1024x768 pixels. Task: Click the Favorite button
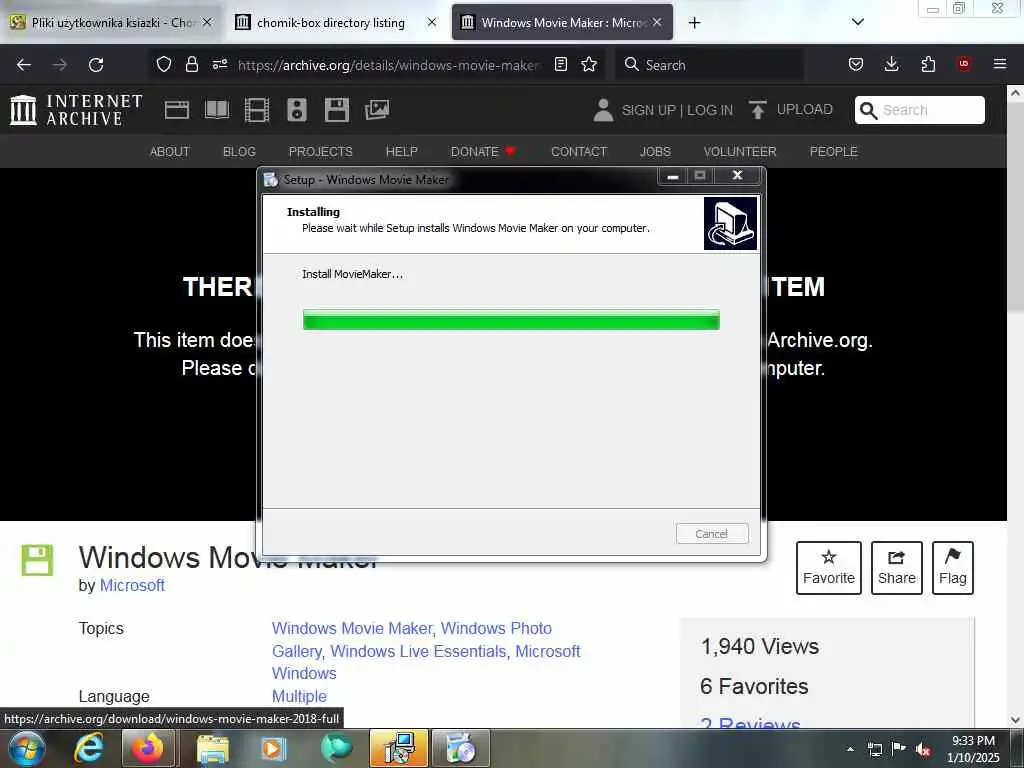[829, 568]
